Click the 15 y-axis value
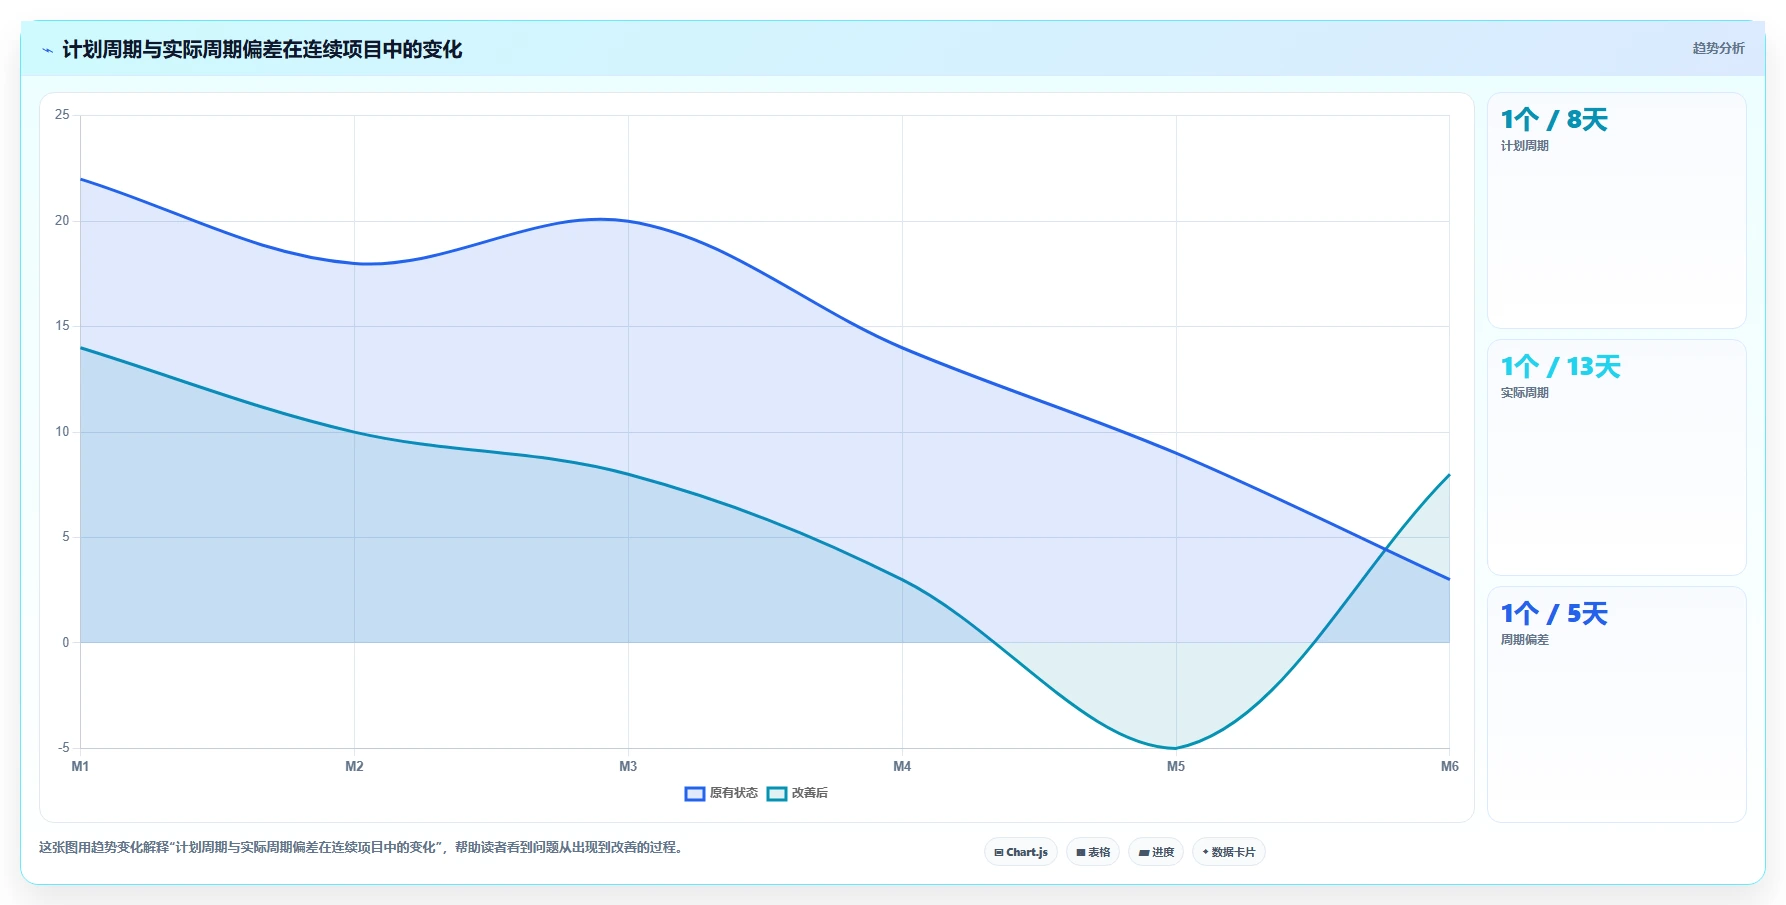 coord(62,326)
